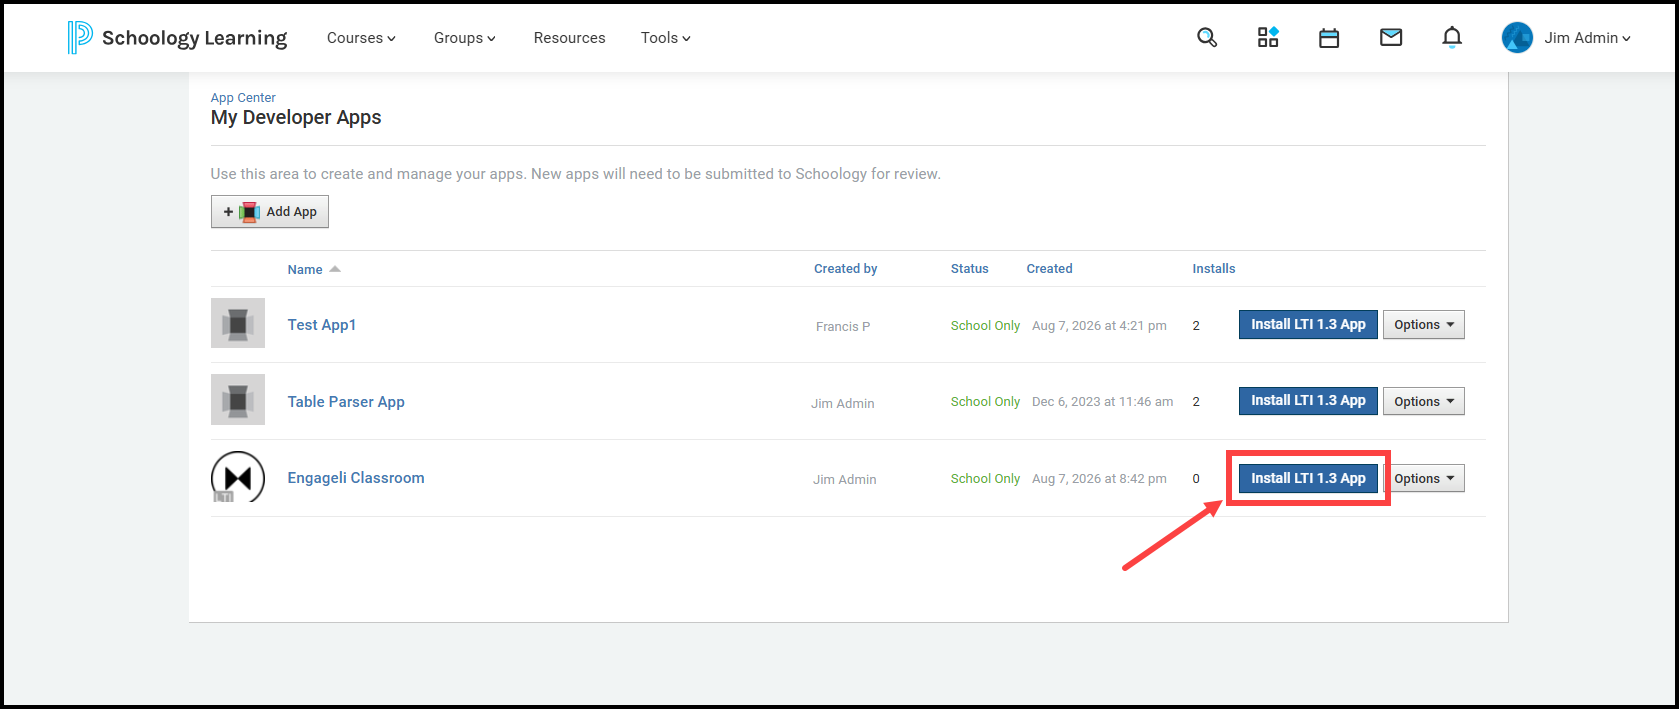The image size is (1679, 709).
Task: Open the search magnifier icon
Action: pyautogui.click(x=1207, y=38)
